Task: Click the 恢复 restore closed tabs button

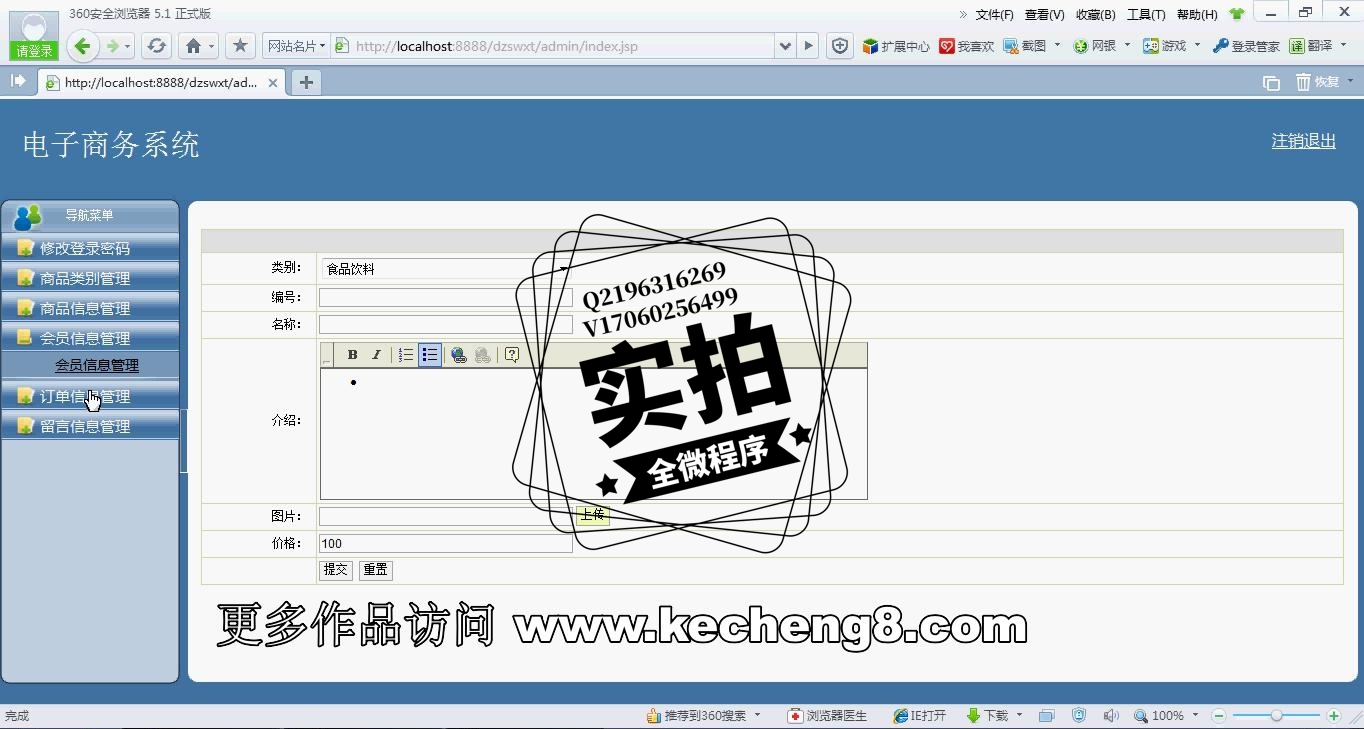Action: (1318, 82)
